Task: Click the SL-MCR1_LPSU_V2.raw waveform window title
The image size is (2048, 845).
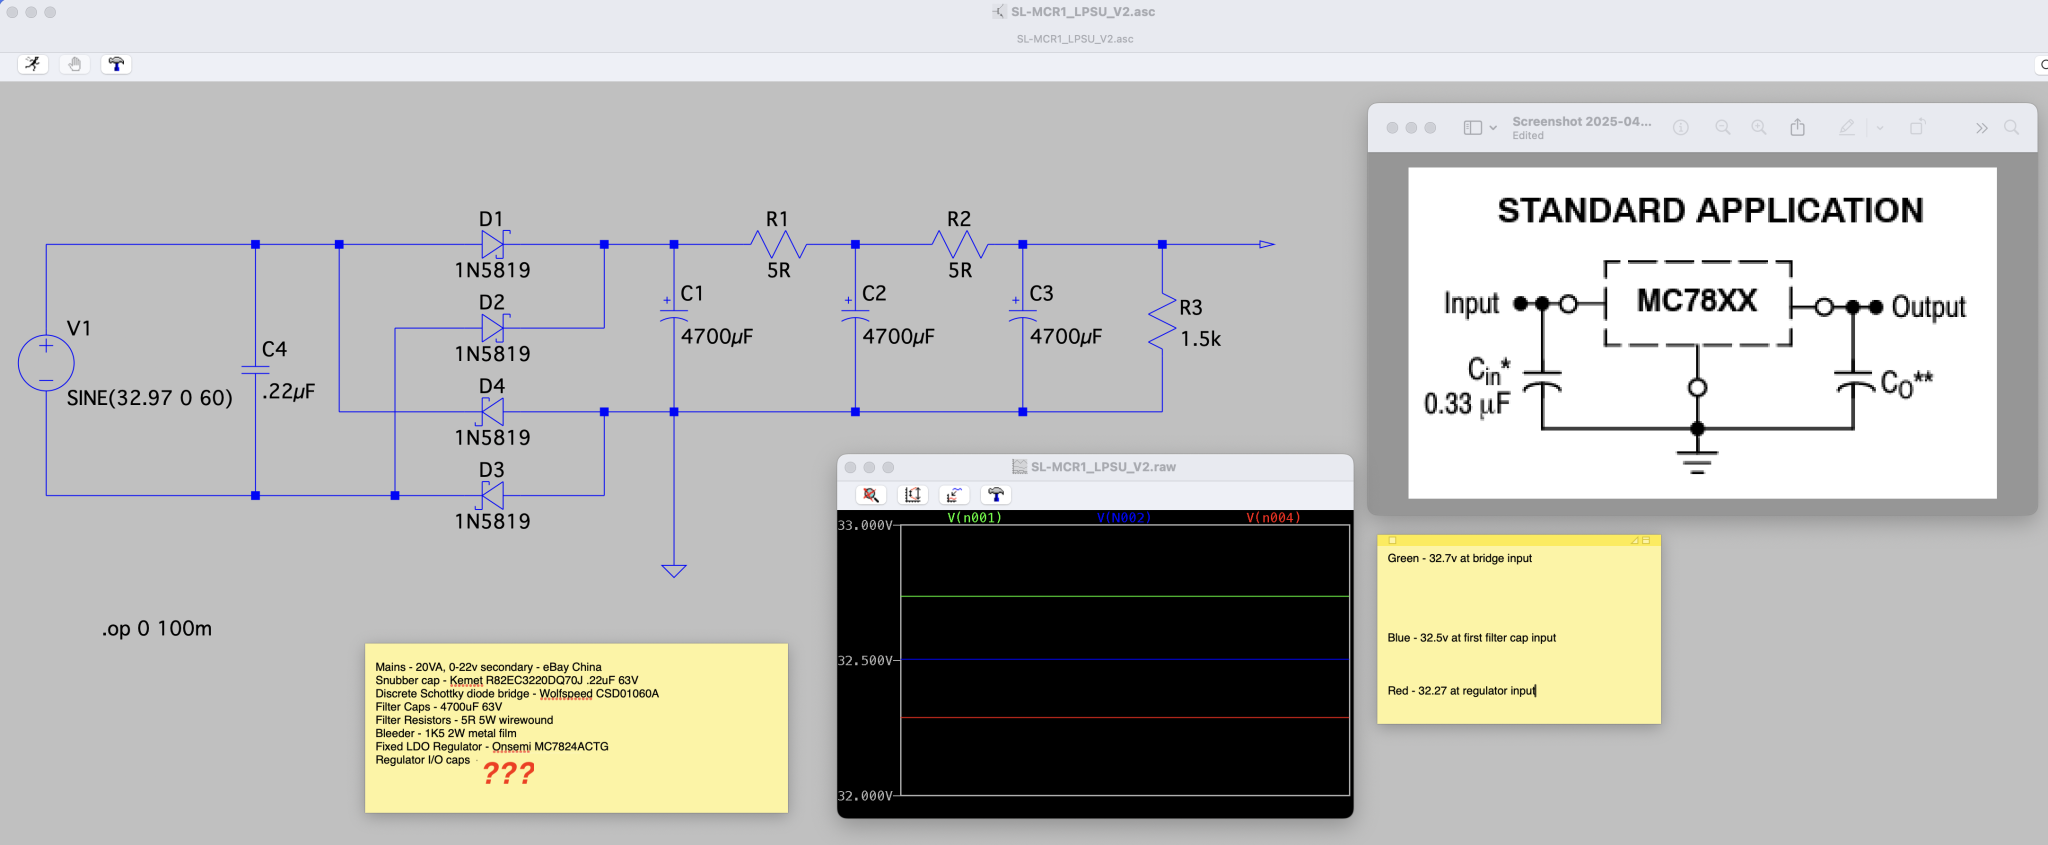Action: pyautogui.click(x=1103, y=467)
